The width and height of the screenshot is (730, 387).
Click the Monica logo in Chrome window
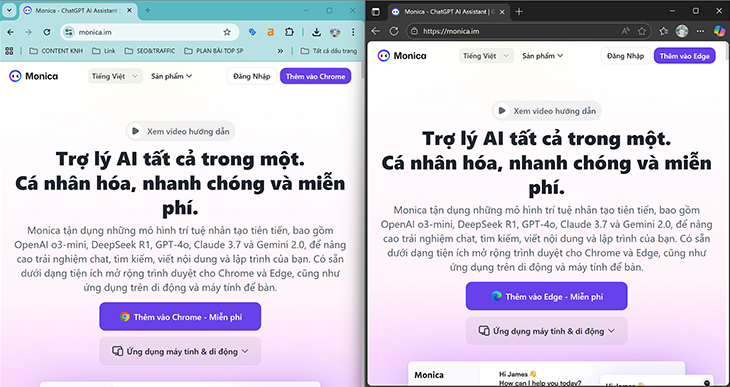(34, 76)
